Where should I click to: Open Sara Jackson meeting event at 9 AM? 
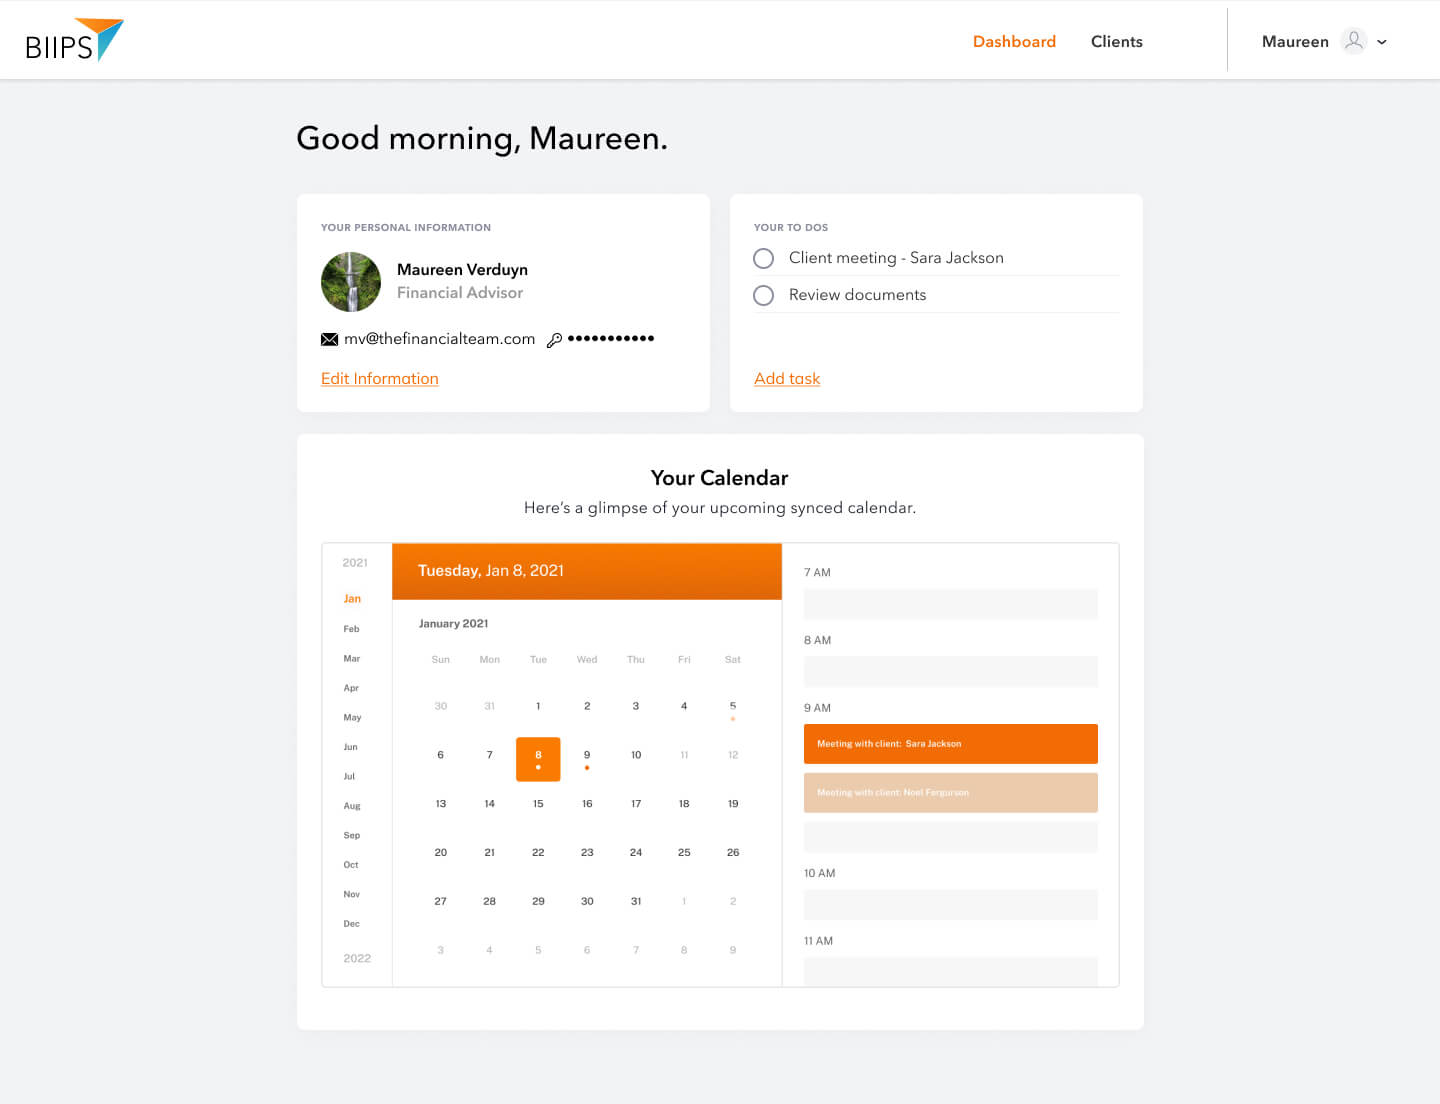pyautogui.click(x=950, y=744)
